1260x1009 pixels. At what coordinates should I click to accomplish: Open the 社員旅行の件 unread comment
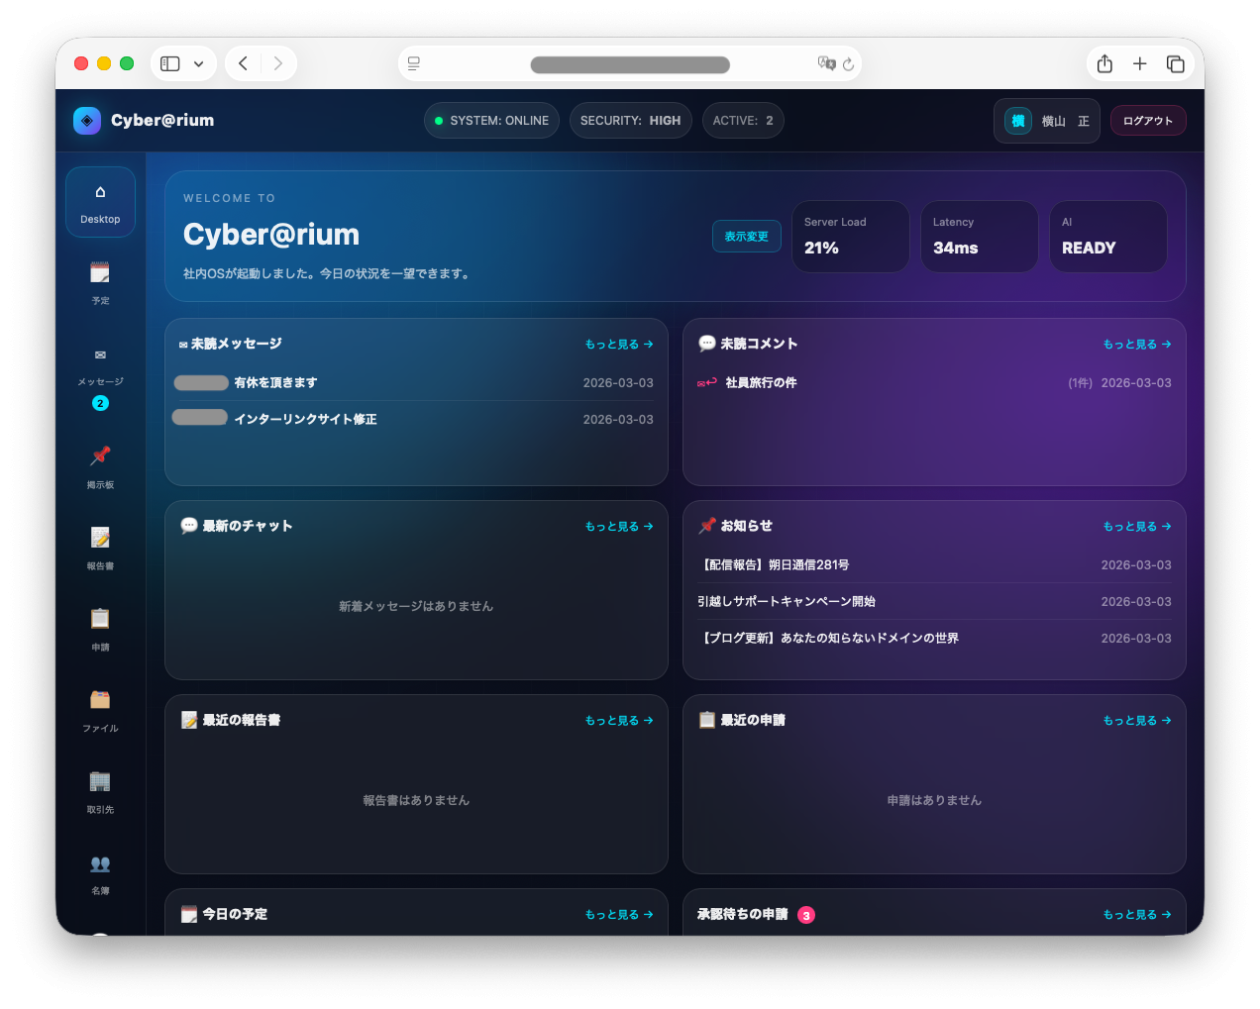[x=760, y=383]
